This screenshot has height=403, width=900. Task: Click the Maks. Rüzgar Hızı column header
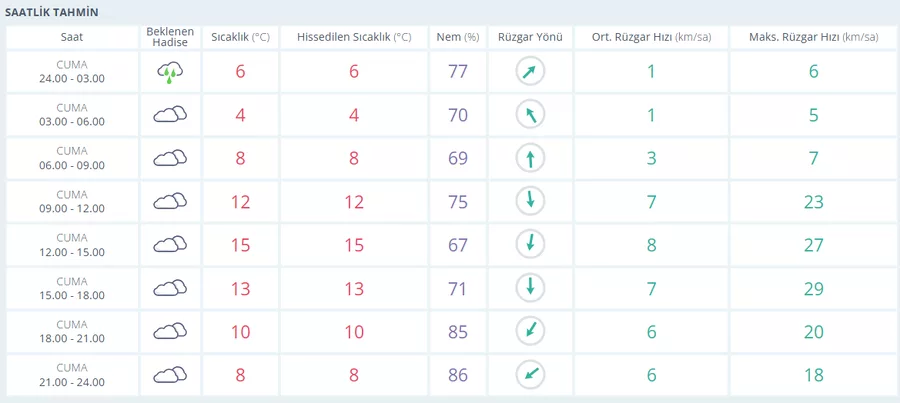pyautogui.click(x=812, y=37)
